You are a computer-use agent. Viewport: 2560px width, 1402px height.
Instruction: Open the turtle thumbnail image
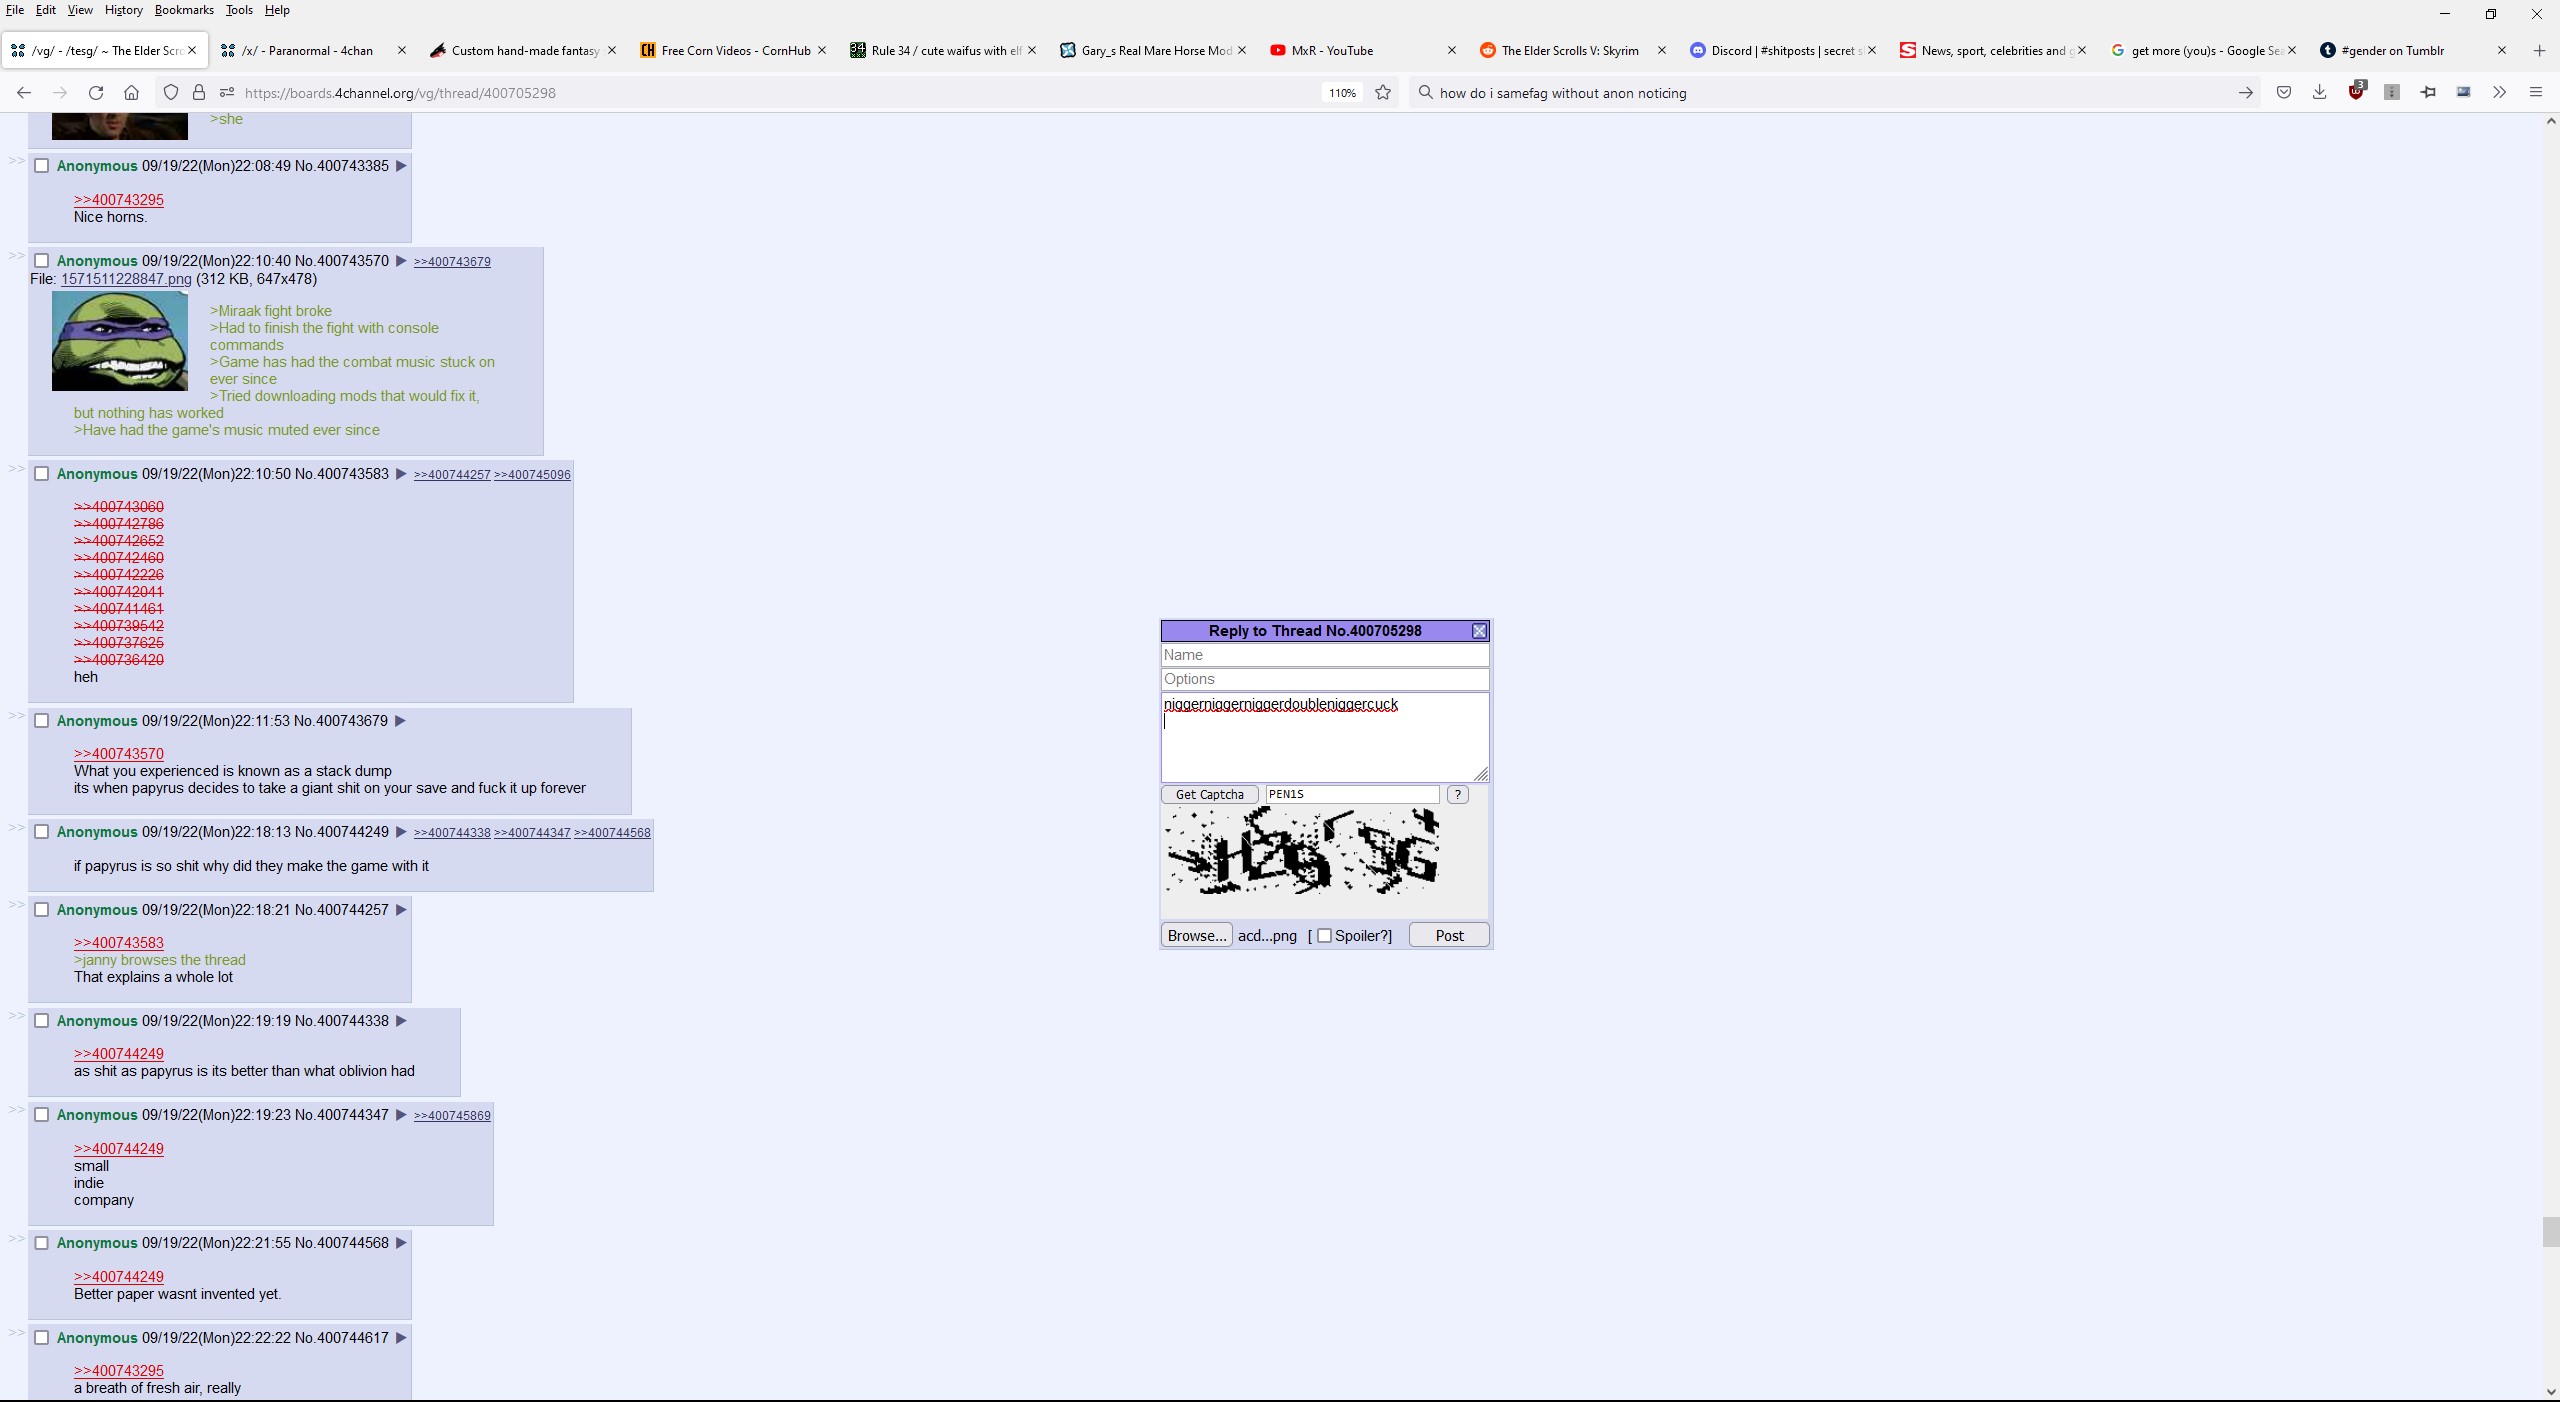(120, 341)
